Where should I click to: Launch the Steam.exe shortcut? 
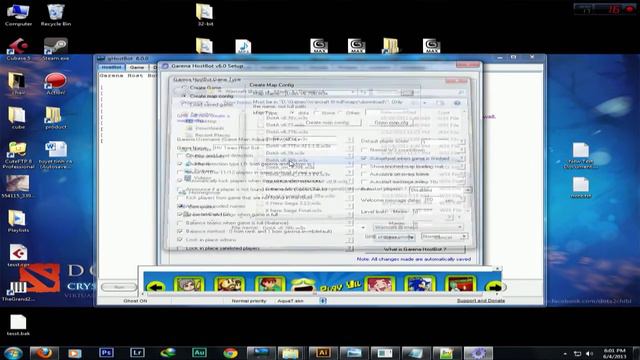[56, 49]
